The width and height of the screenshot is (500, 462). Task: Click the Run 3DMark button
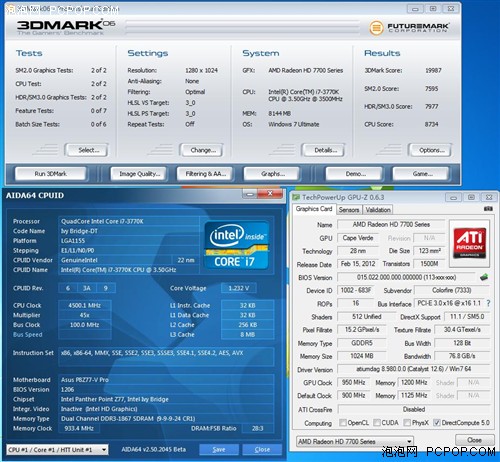51,174
